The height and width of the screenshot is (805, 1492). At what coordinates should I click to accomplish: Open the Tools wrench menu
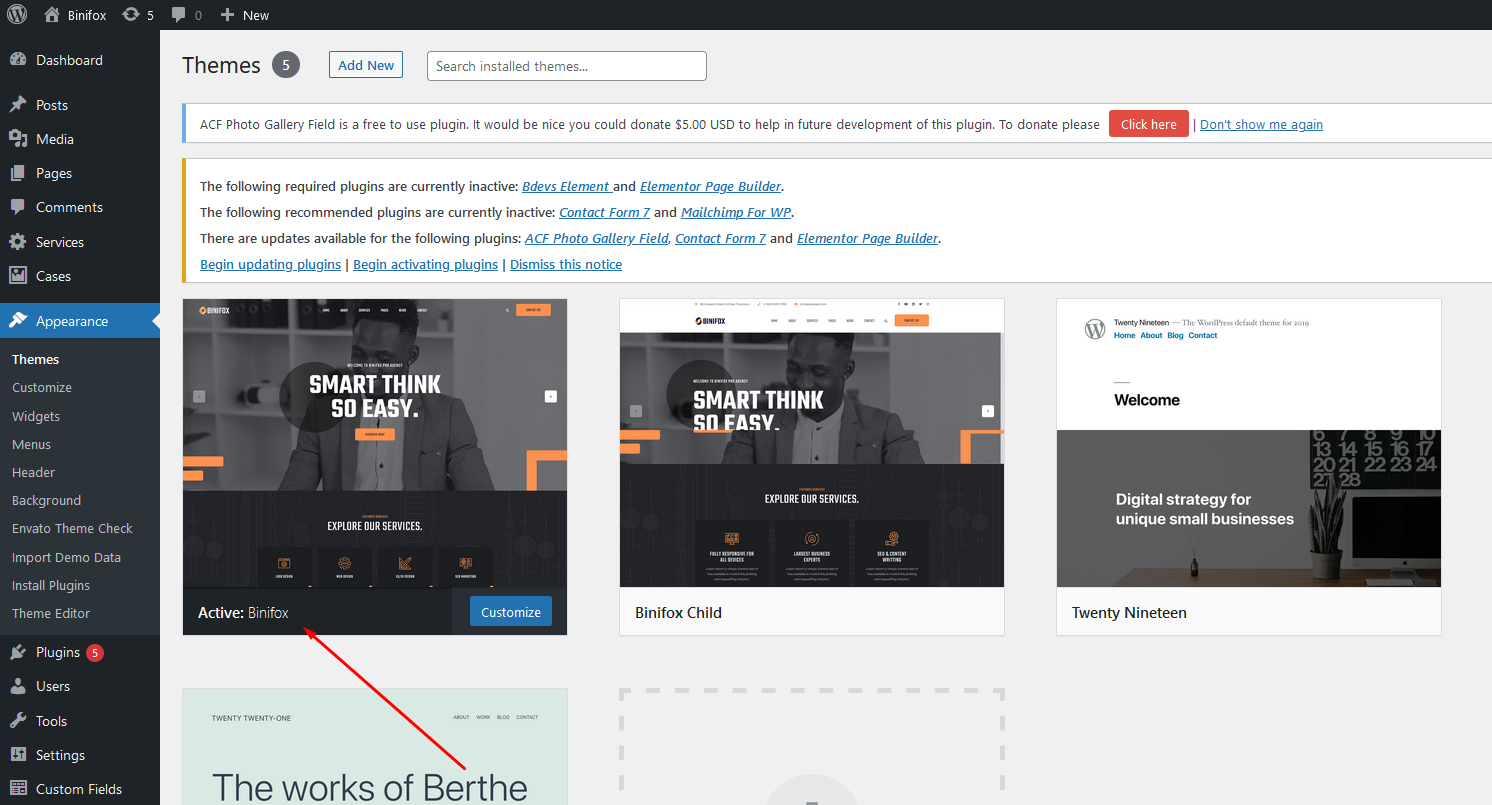18,721
